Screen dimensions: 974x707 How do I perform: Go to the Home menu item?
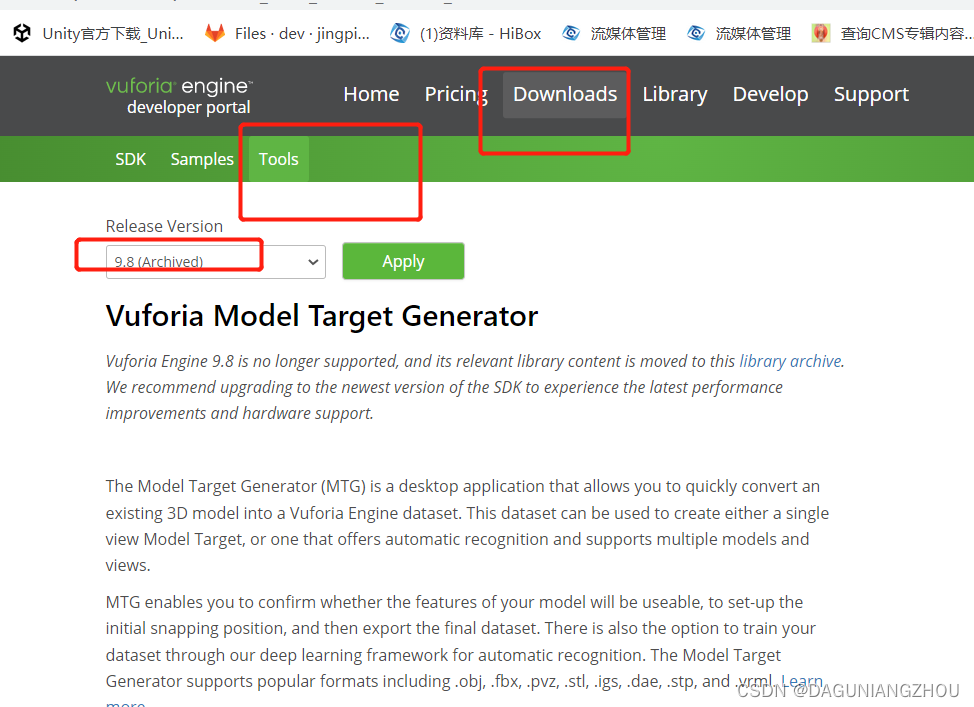[x=371, y=94]
